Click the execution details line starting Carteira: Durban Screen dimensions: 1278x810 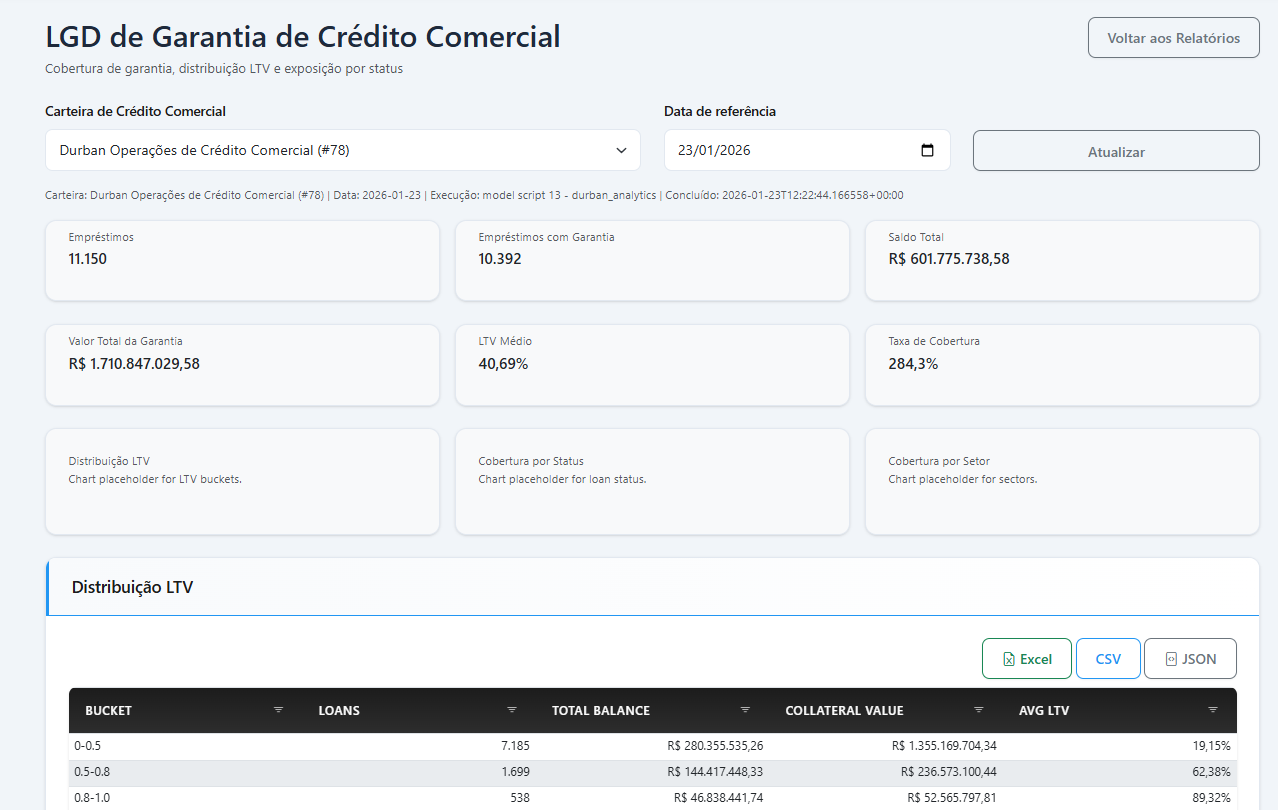tap(474, 196)
